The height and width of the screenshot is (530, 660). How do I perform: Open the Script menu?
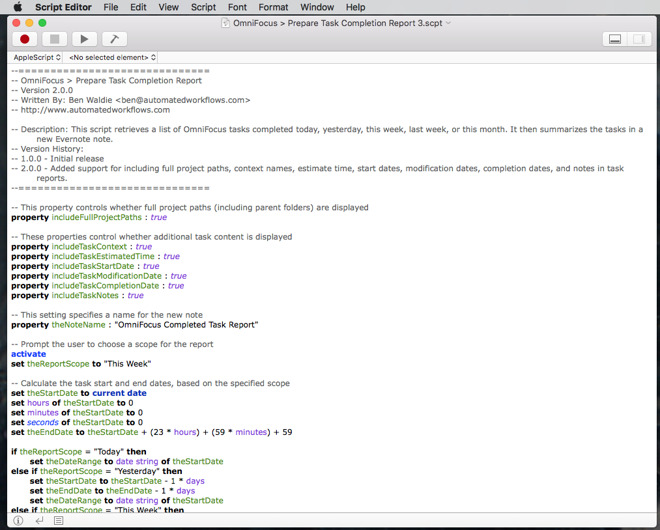(x=203, y=7)
